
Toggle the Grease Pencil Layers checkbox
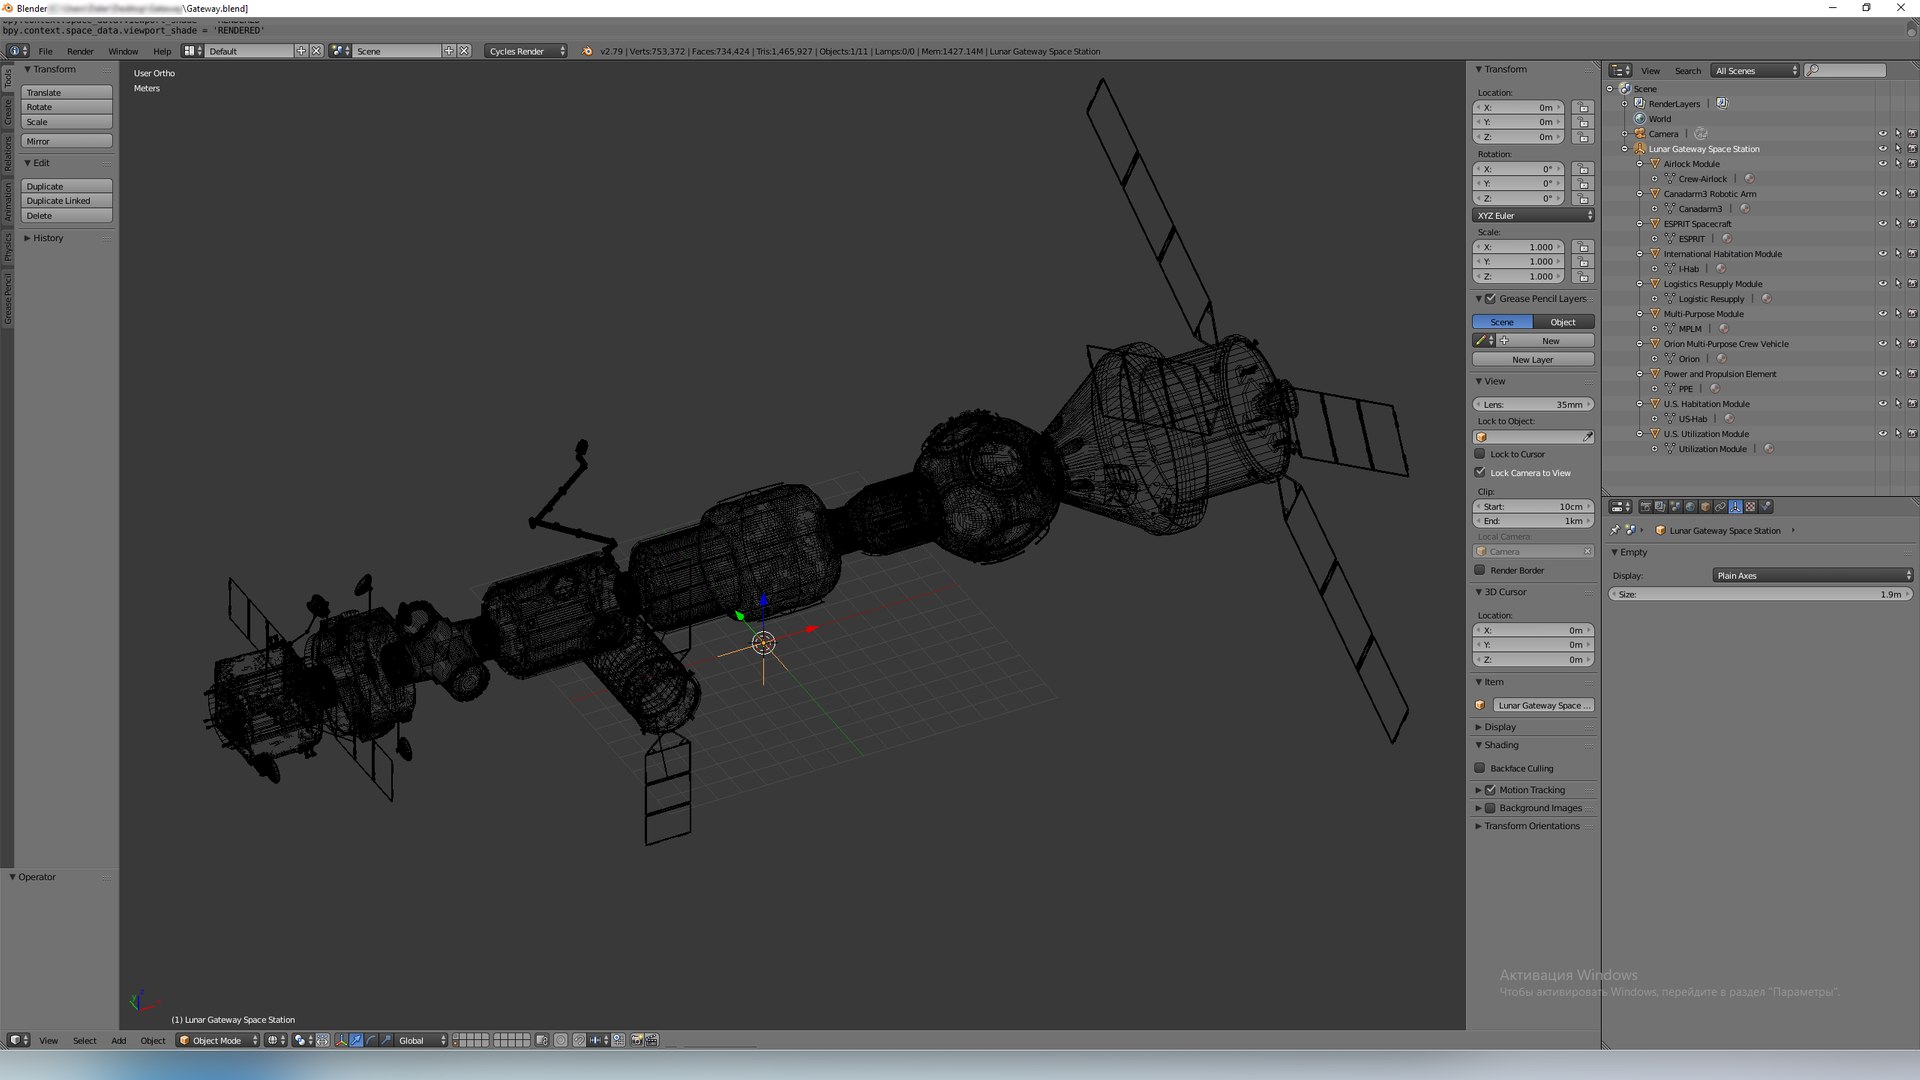point(1490,298)
